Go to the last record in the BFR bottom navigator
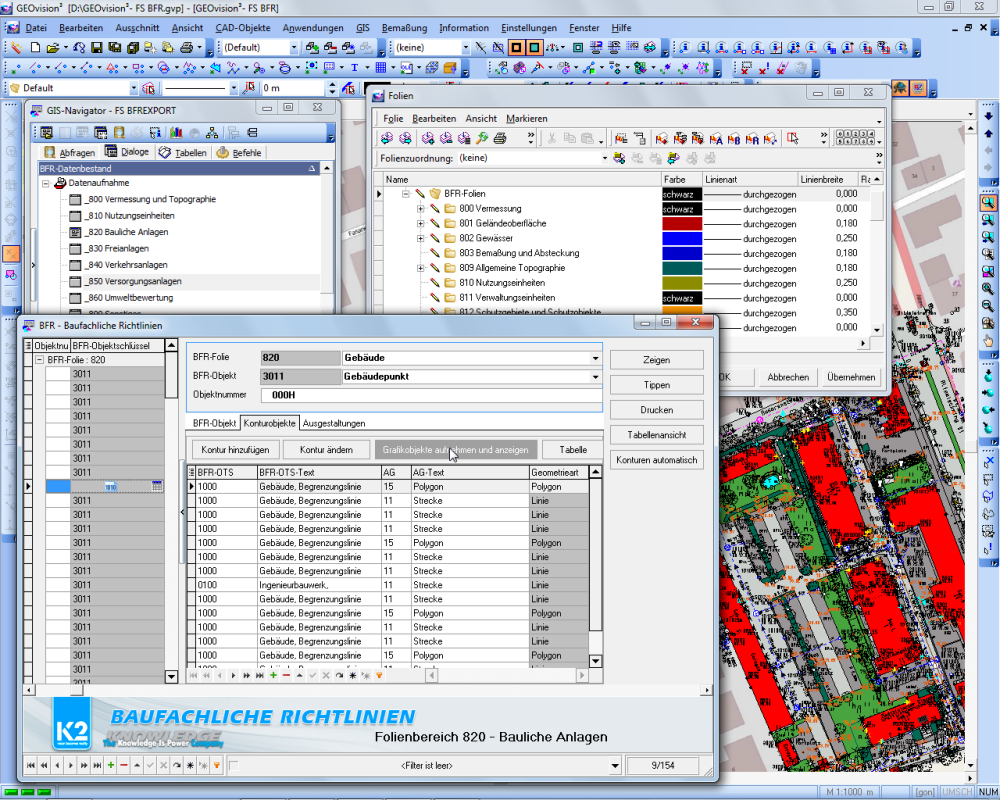 [97, 765]
